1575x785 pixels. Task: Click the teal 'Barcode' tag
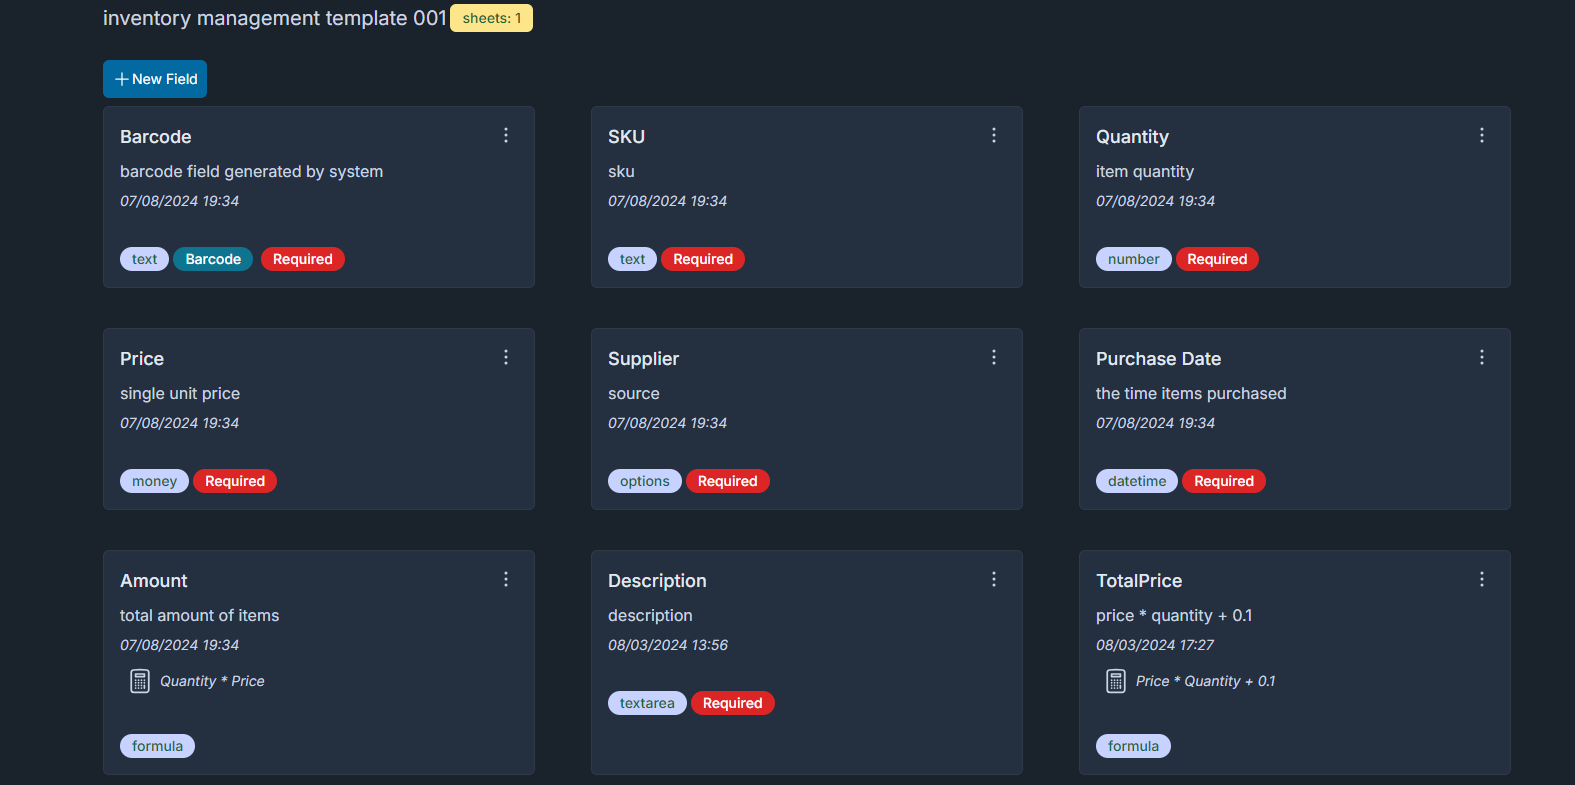[x=213, y=259]
